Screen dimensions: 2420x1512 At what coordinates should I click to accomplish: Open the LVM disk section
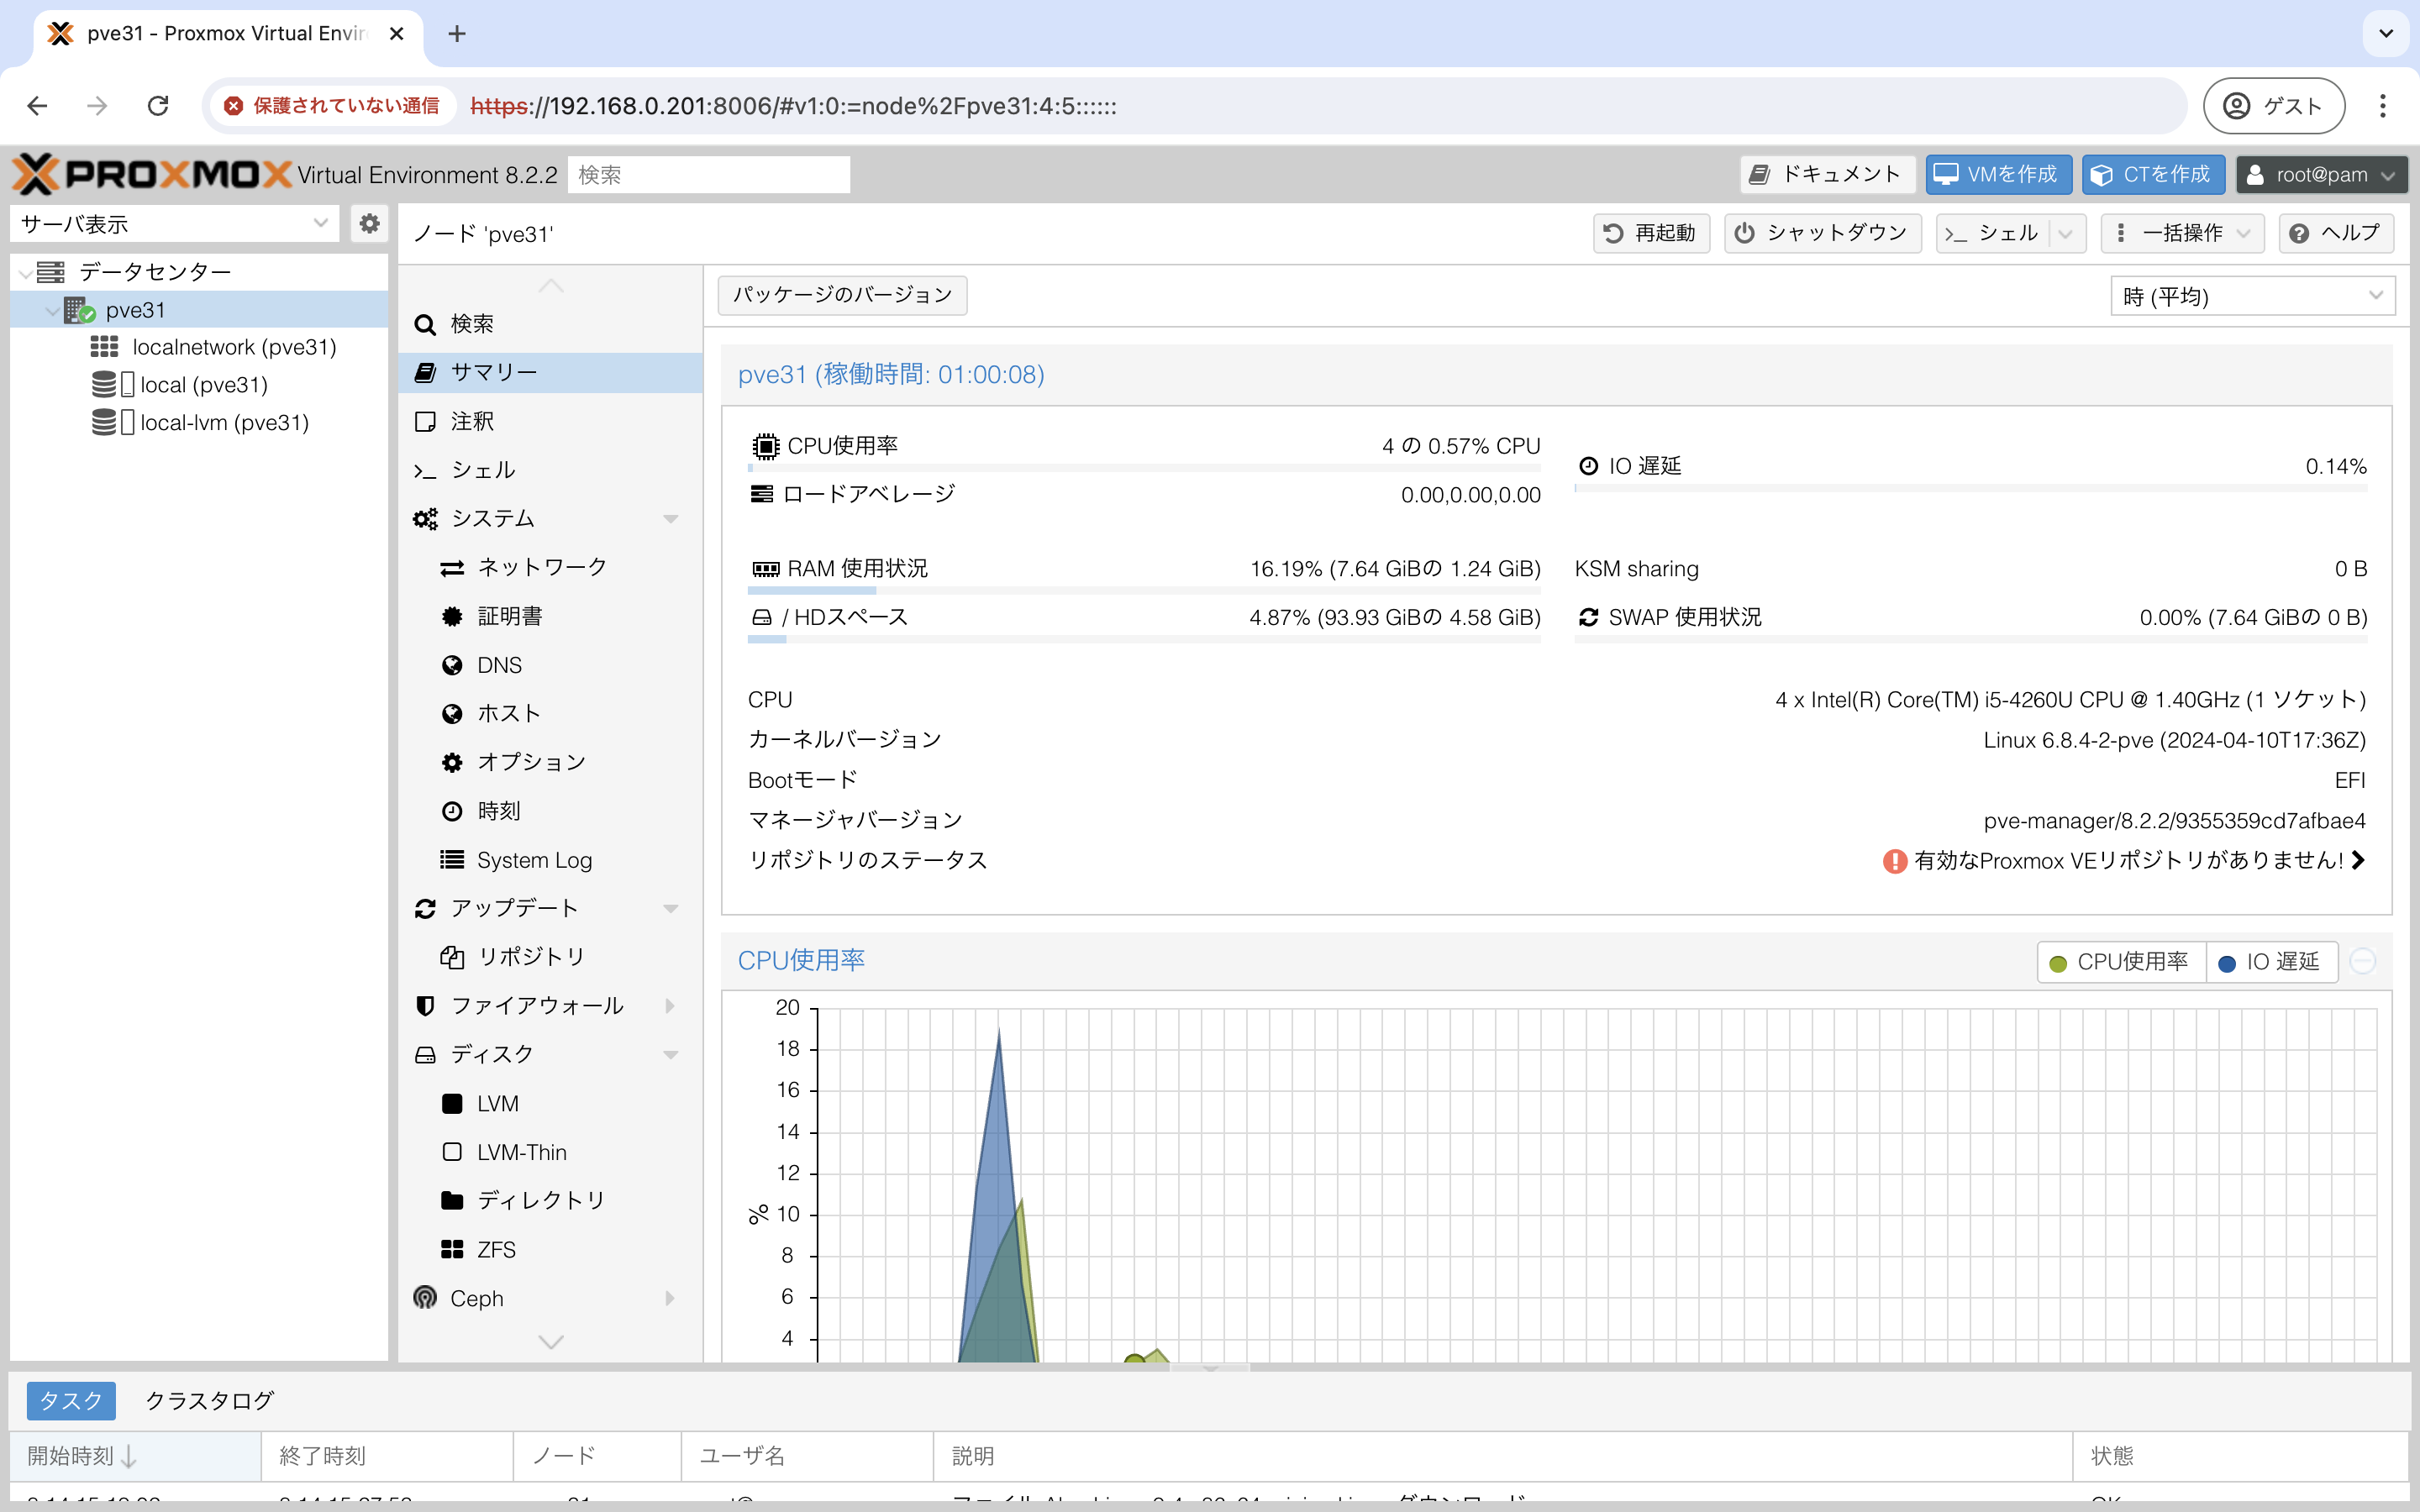[x=497, y=1103]
